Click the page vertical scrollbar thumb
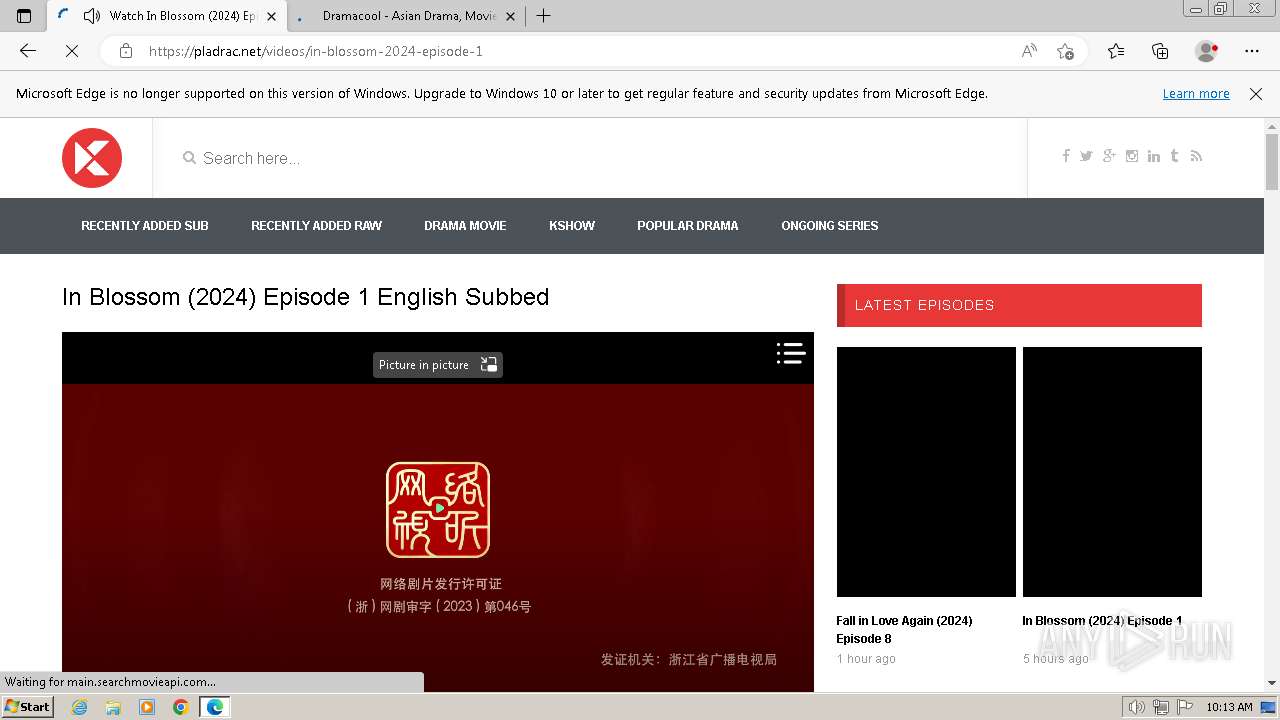Screen dimensions: 1280x720 coord(1272,160)
